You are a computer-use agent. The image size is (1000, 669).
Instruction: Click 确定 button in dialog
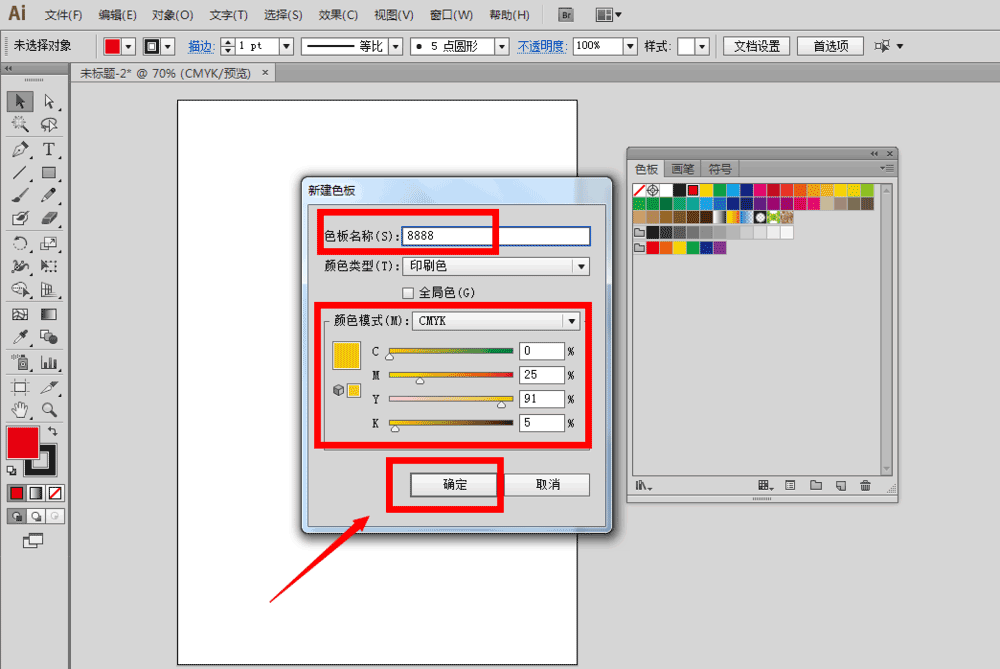click(x=455, y=485)
